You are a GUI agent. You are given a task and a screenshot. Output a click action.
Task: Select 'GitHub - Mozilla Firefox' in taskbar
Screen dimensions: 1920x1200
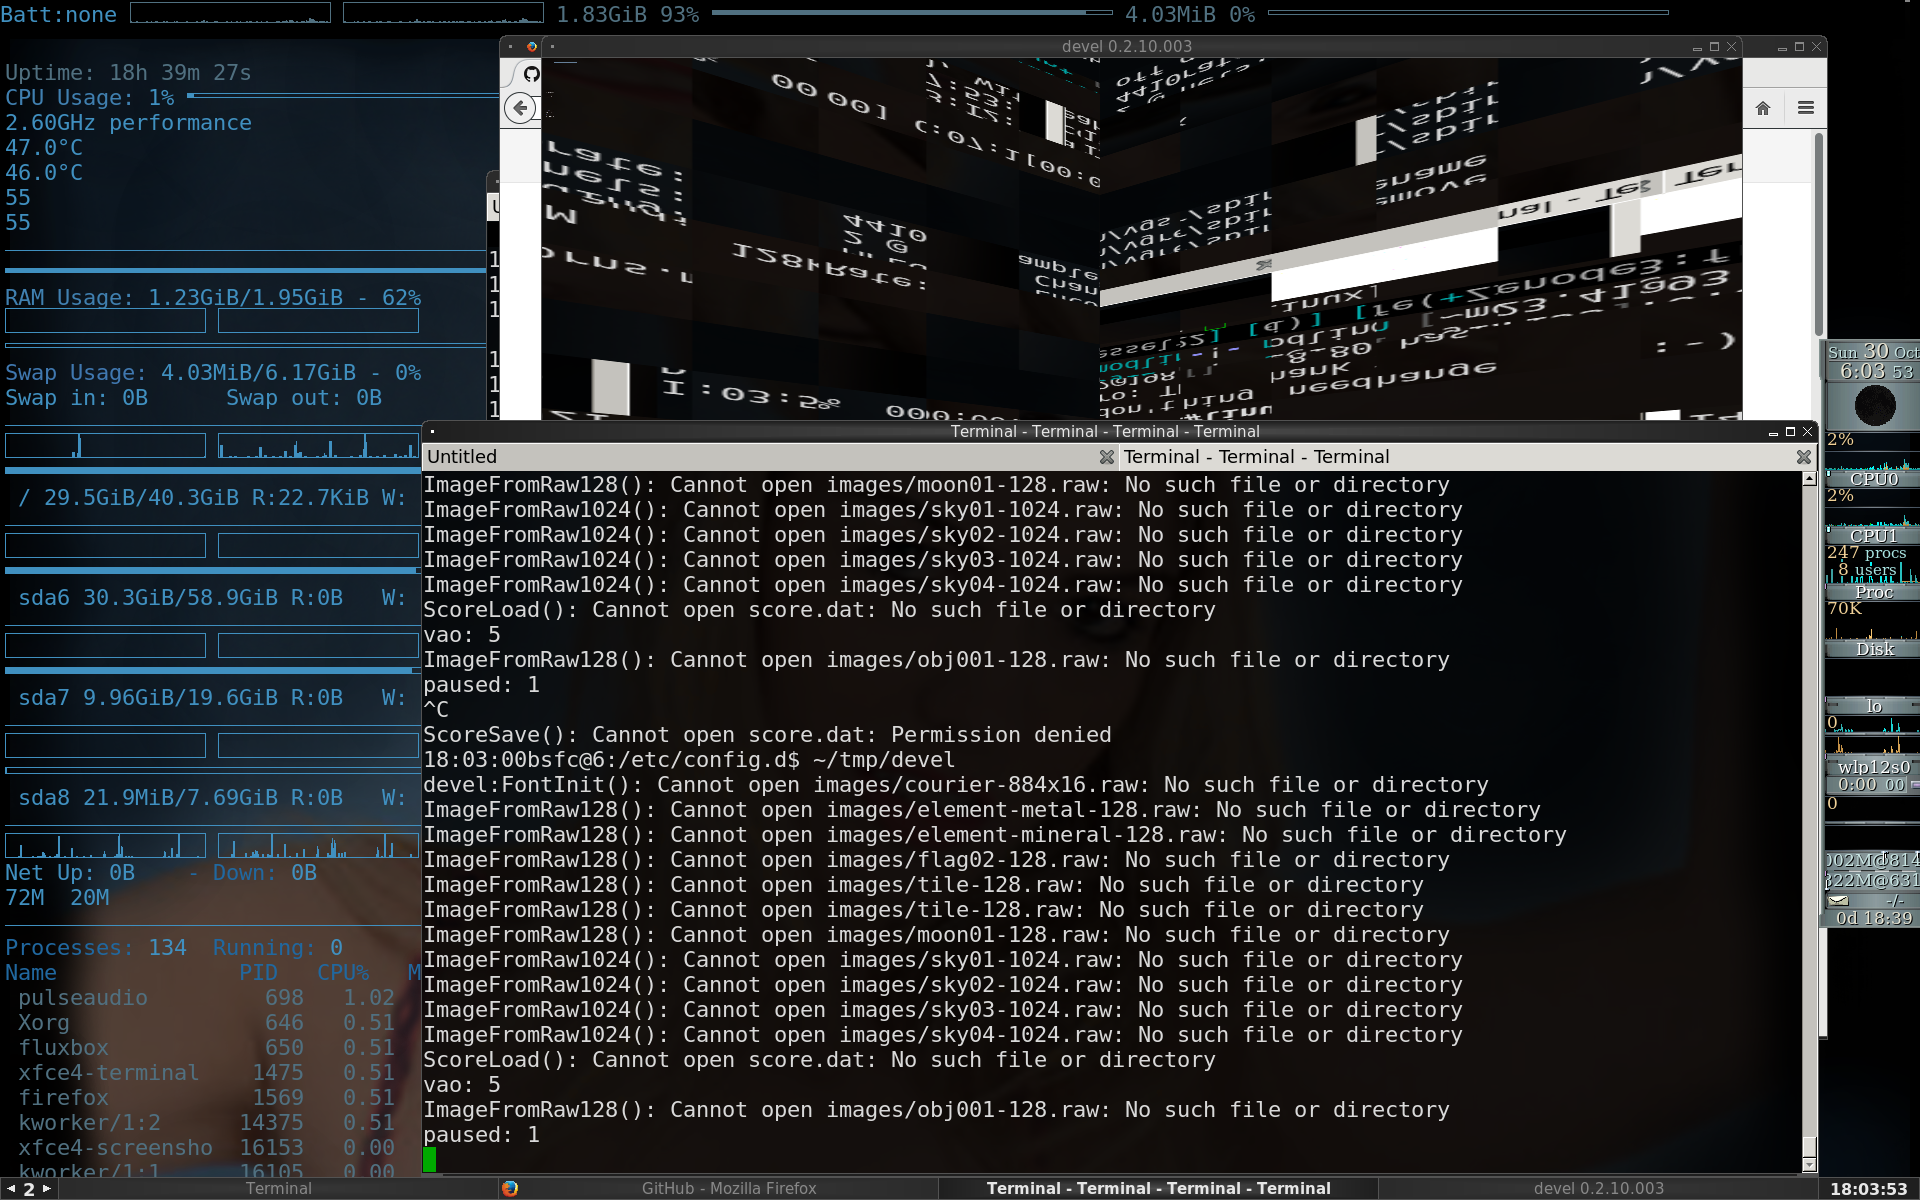[718, 1189]
